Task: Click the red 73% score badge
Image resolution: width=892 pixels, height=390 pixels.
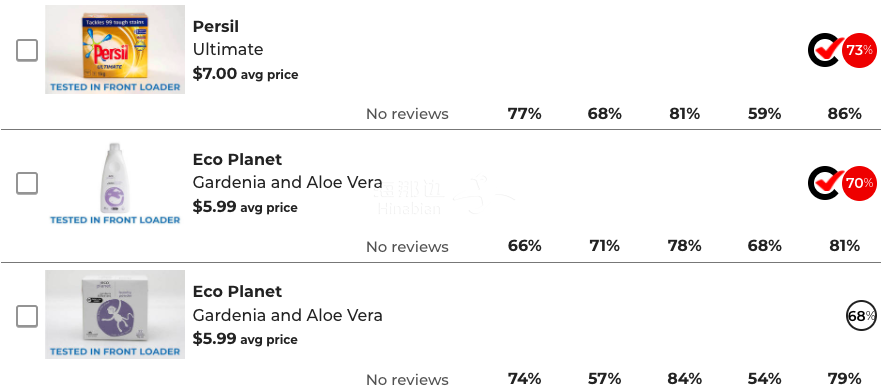Action: (x=859, y=50)
